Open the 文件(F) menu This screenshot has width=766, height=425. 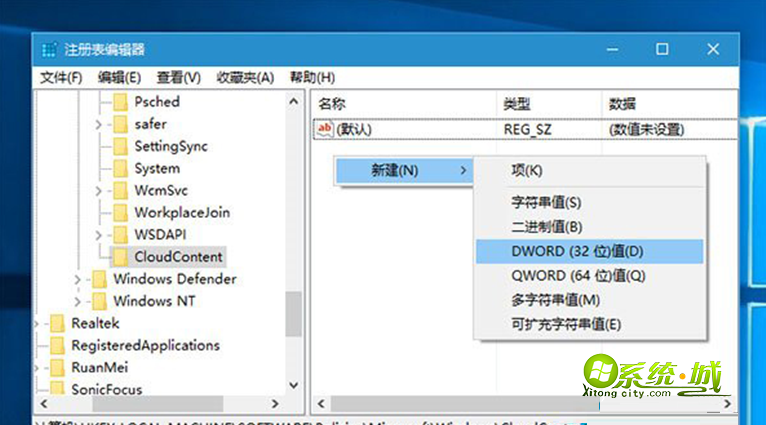(x=61, y=77)
